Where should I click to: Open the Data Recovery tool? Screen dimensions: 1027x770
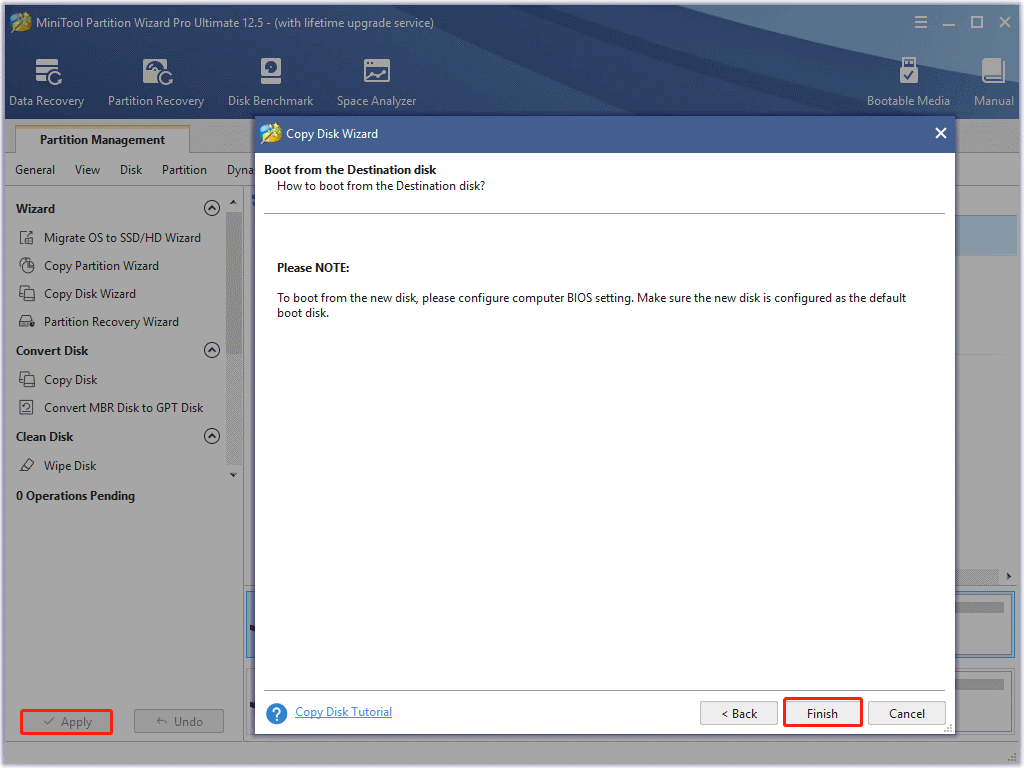tap(47, 82)
